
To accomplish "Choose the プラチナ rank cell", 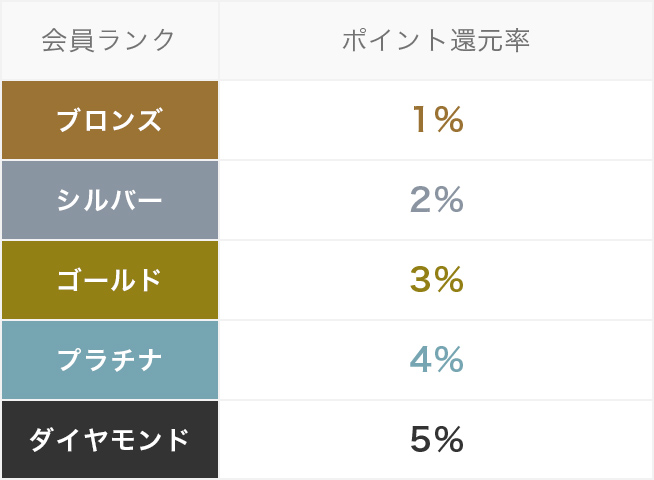I will [109, 360].
